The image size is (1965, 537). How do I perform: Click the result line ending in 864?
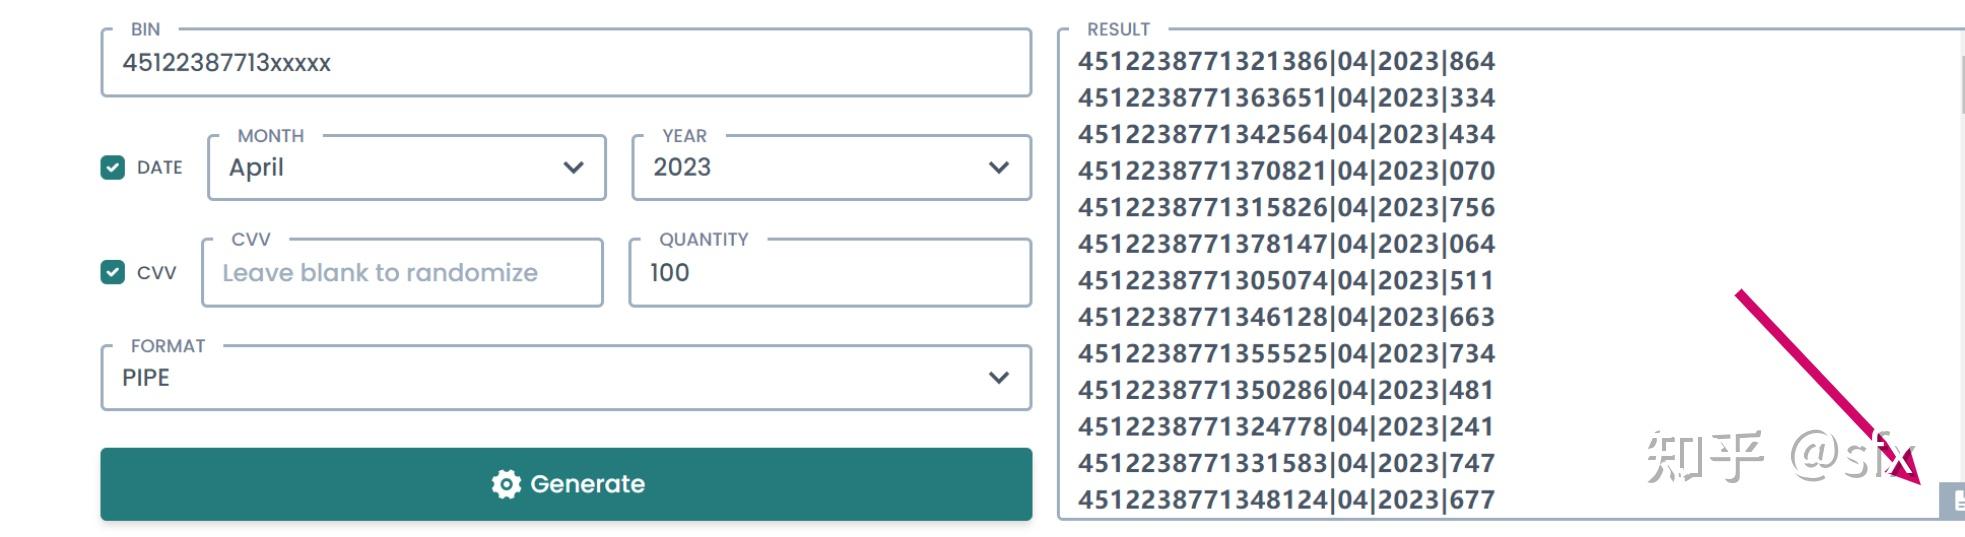coord(1286,61)
